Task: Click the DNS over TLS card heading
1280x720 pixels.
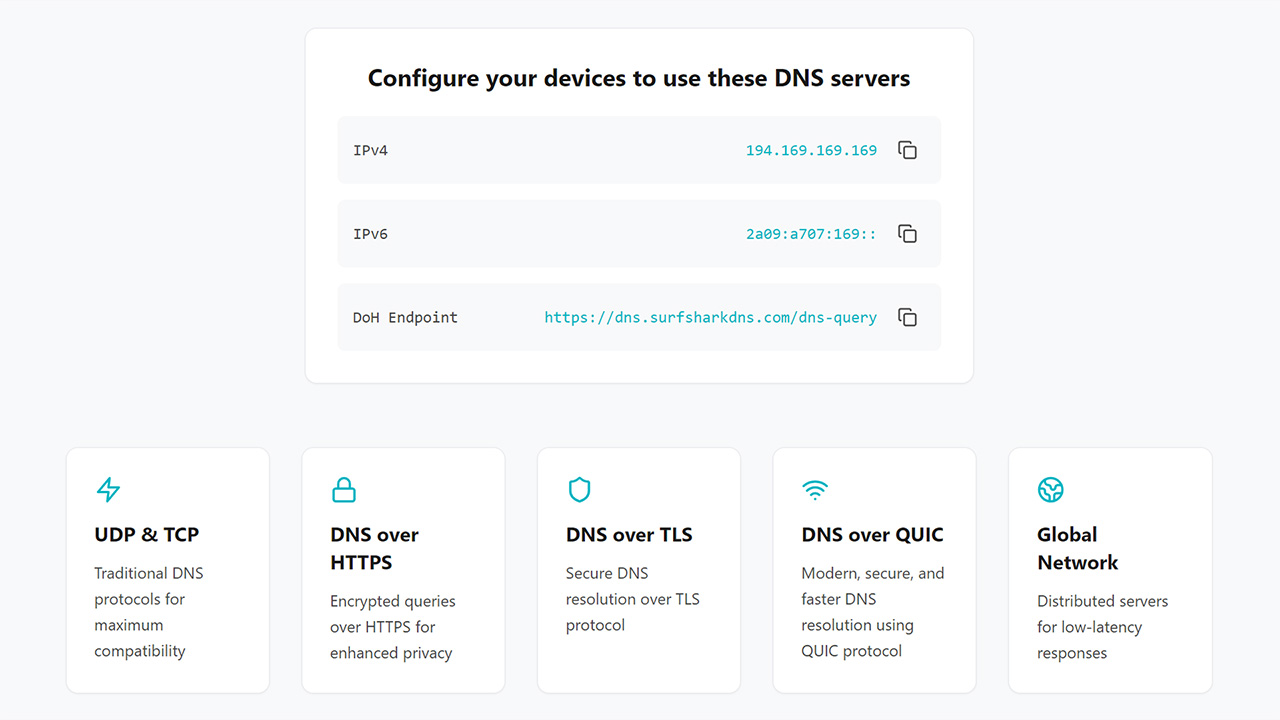Action: 629,534
